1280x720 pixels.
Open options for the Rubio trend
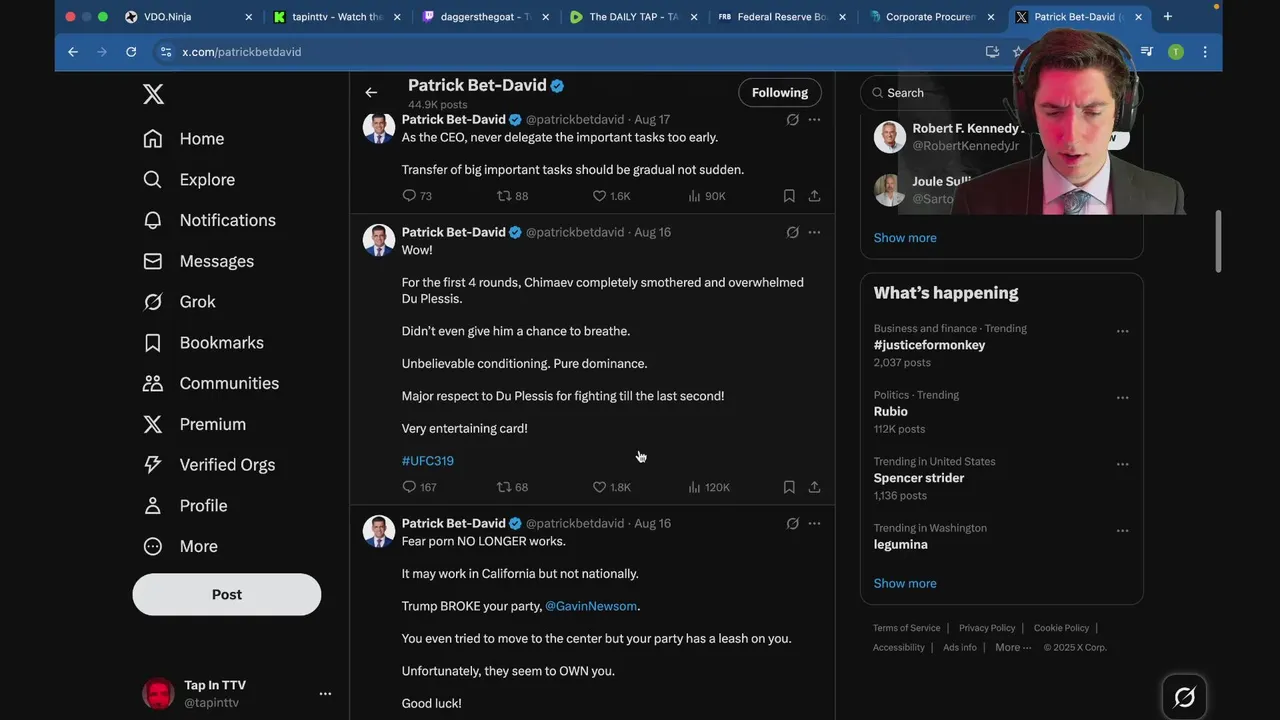pos(1122,398)
